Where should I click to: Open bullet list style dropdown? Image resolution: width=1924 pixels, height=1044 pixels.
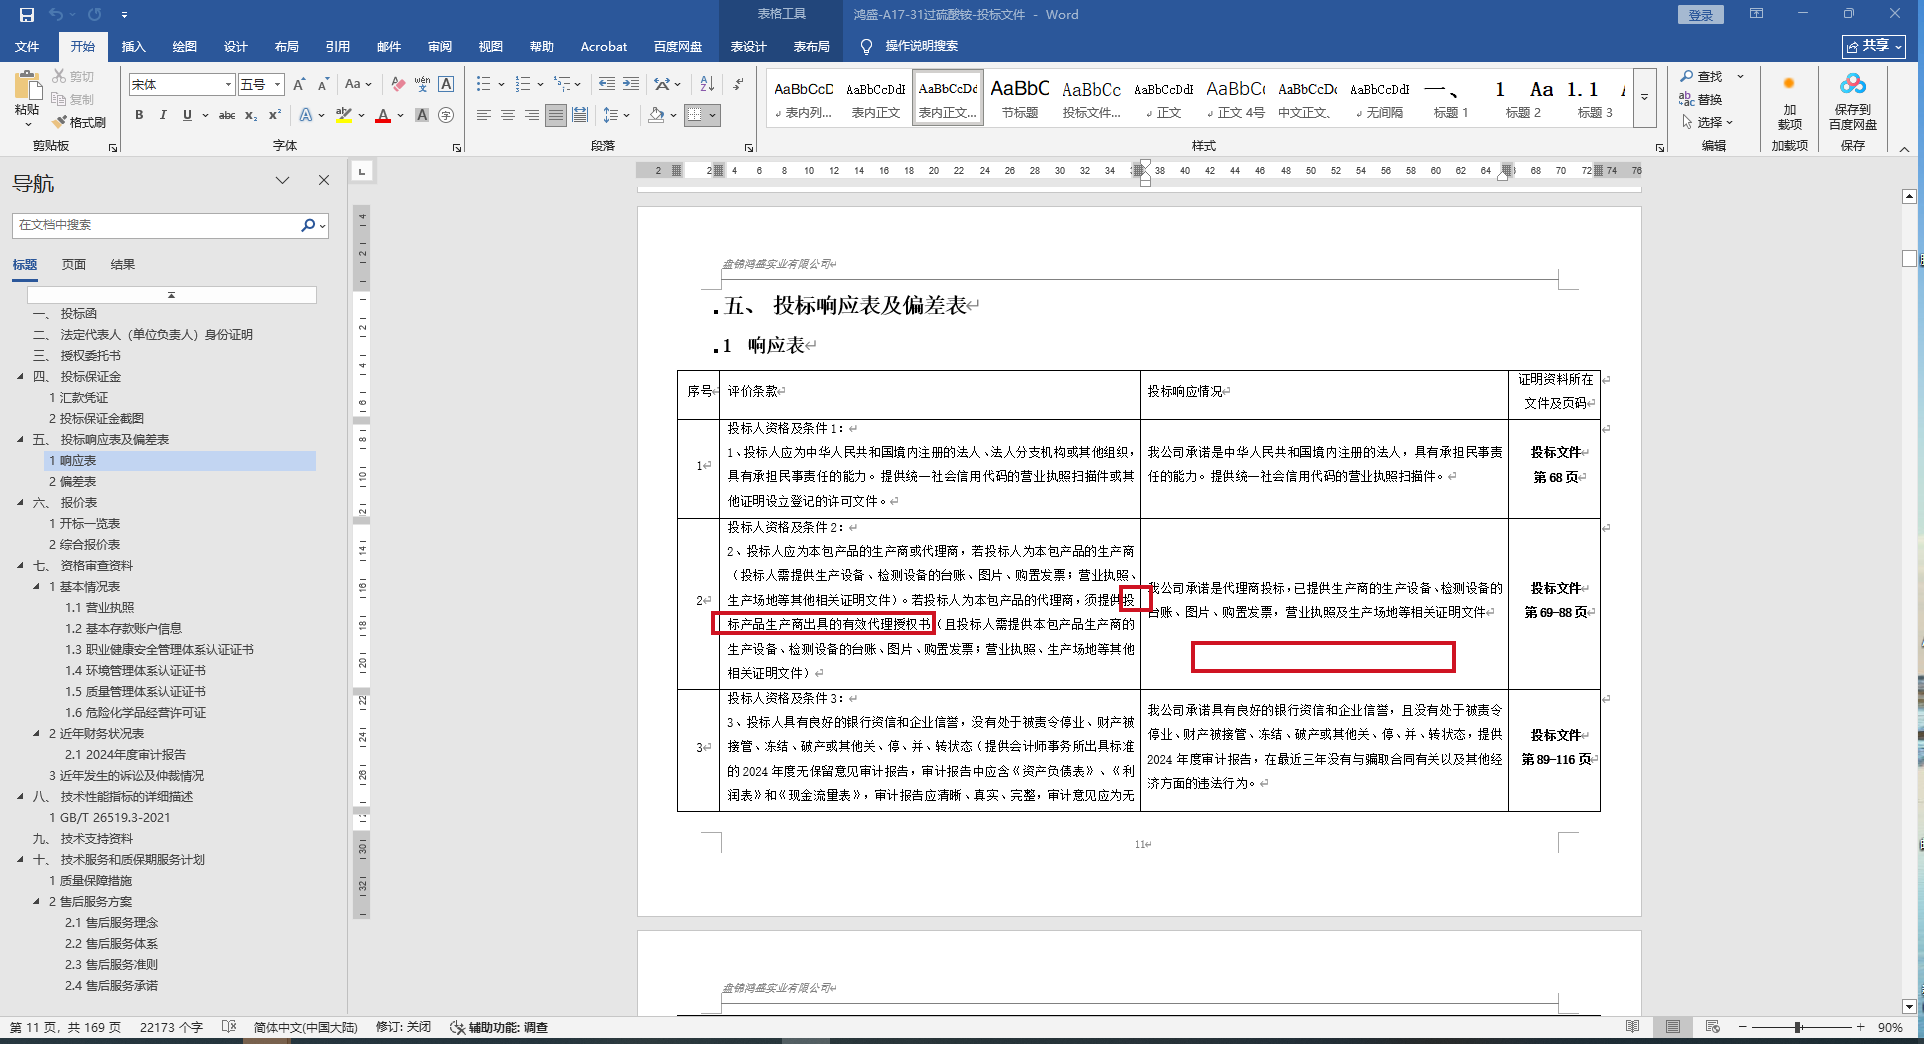click(501, 84)
